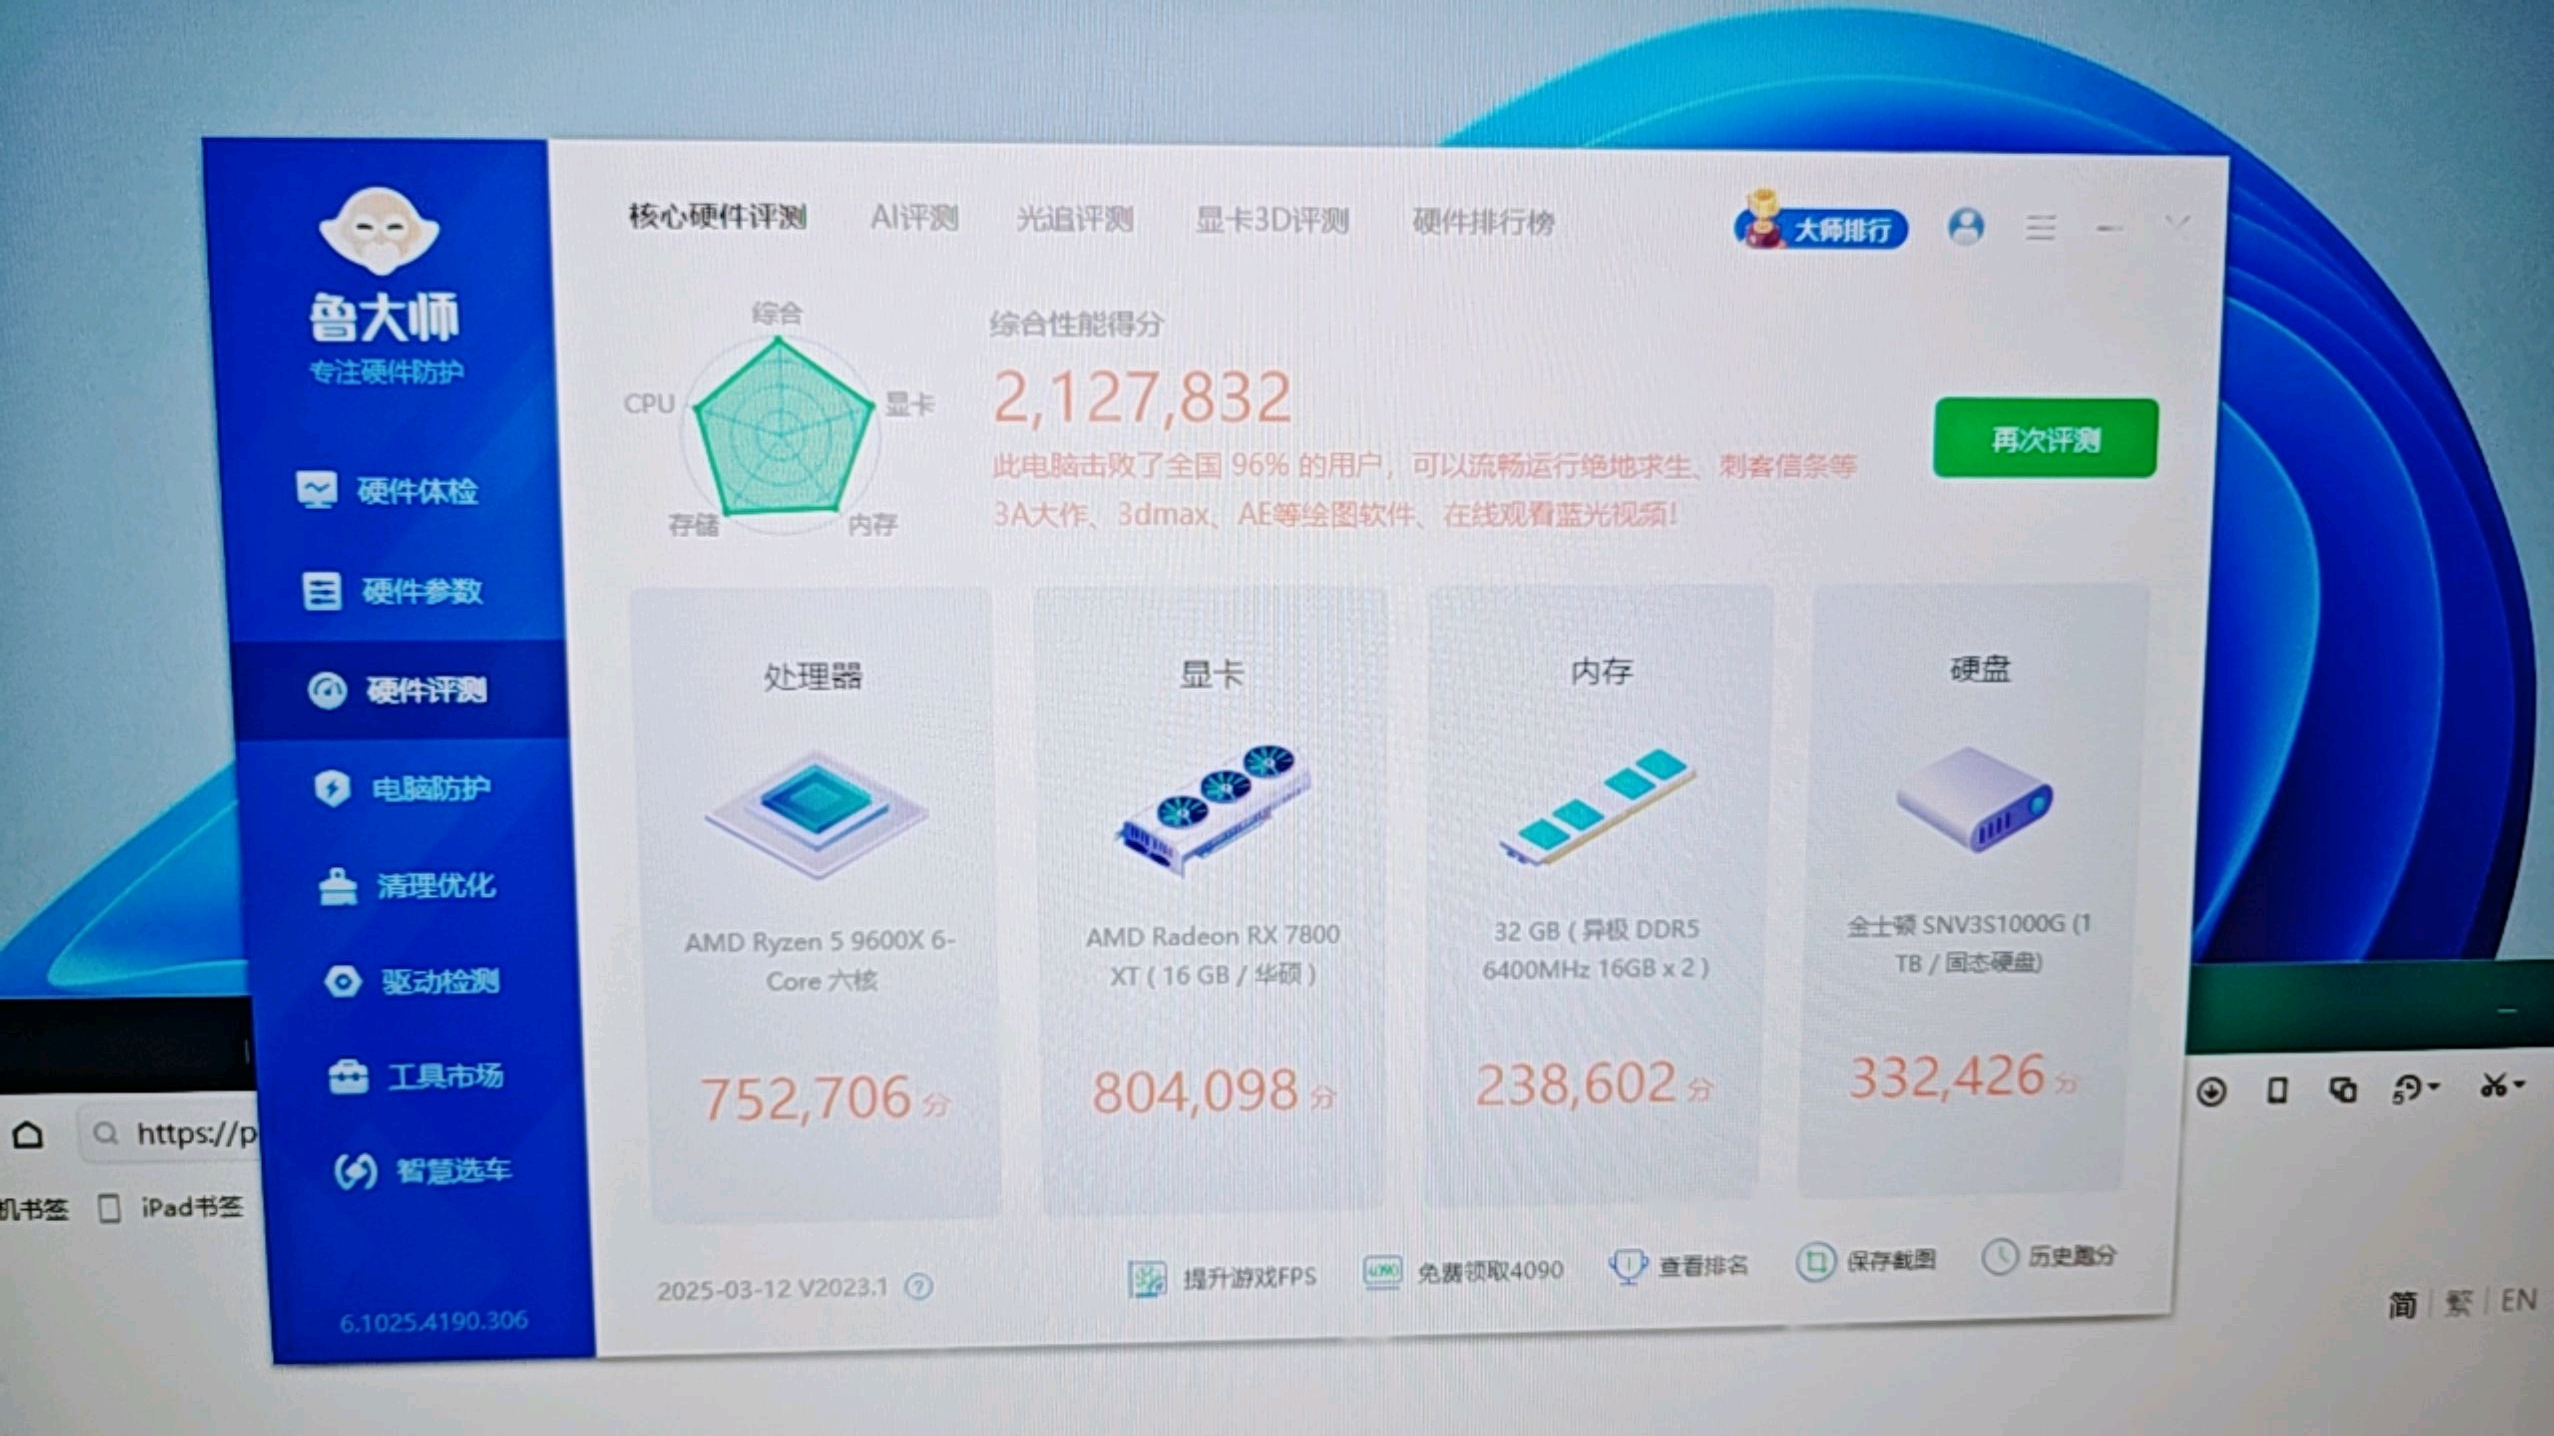Click the processor score 752,706
Viewport: 2554px width, 1436px height.
[x=806, y=1097]
